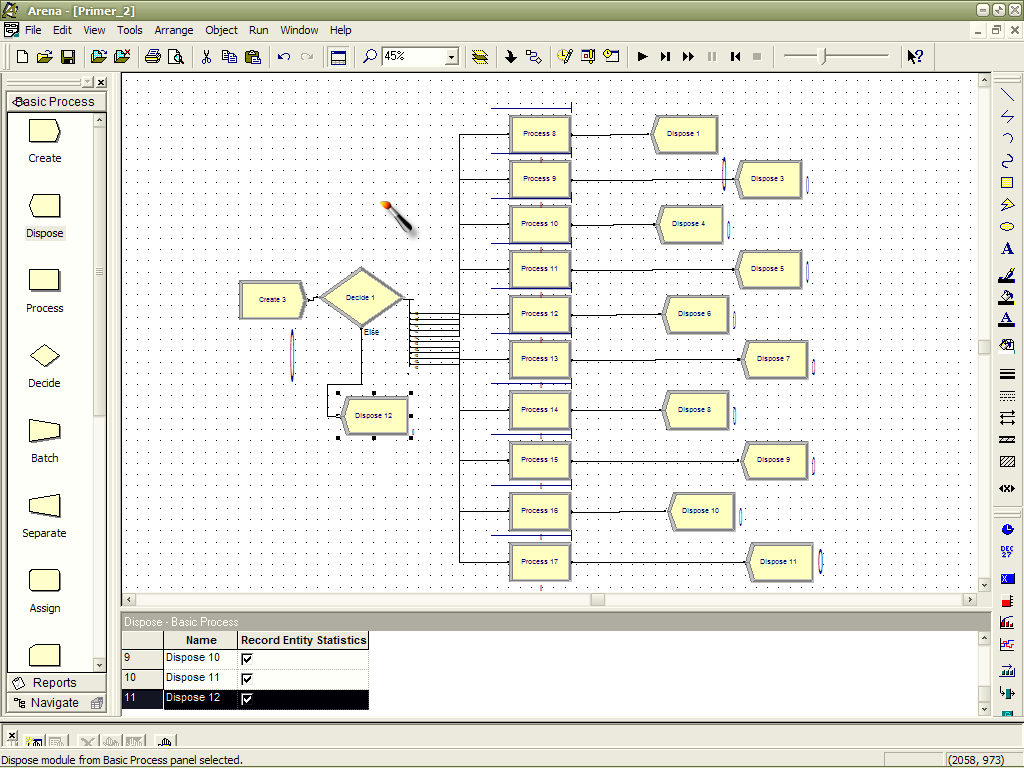This screenshot has width=1024, height=768.
Task: Open the File menu
Action: pyautogui.click(x=33, y=30)
